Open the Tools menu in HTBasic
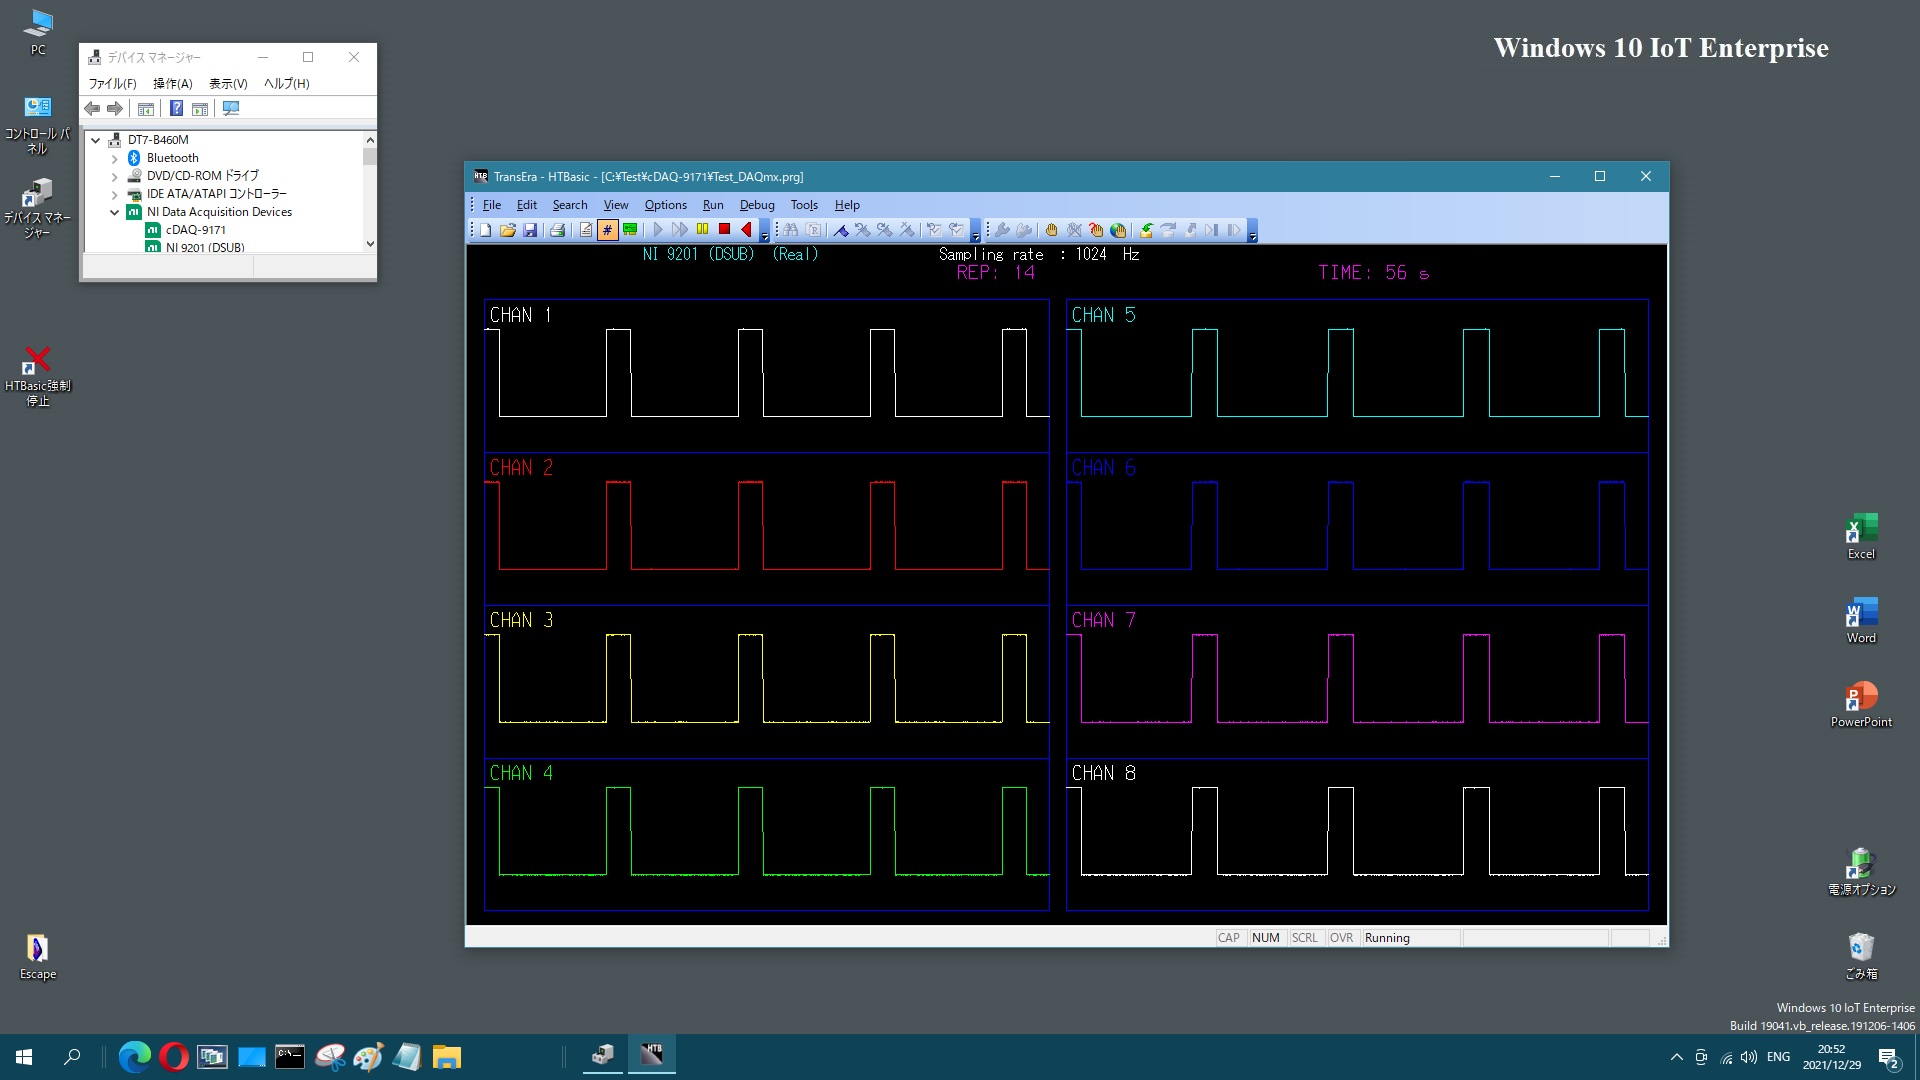The width and height of the screenshot is (1920, 1080). (x=804, y=205)
